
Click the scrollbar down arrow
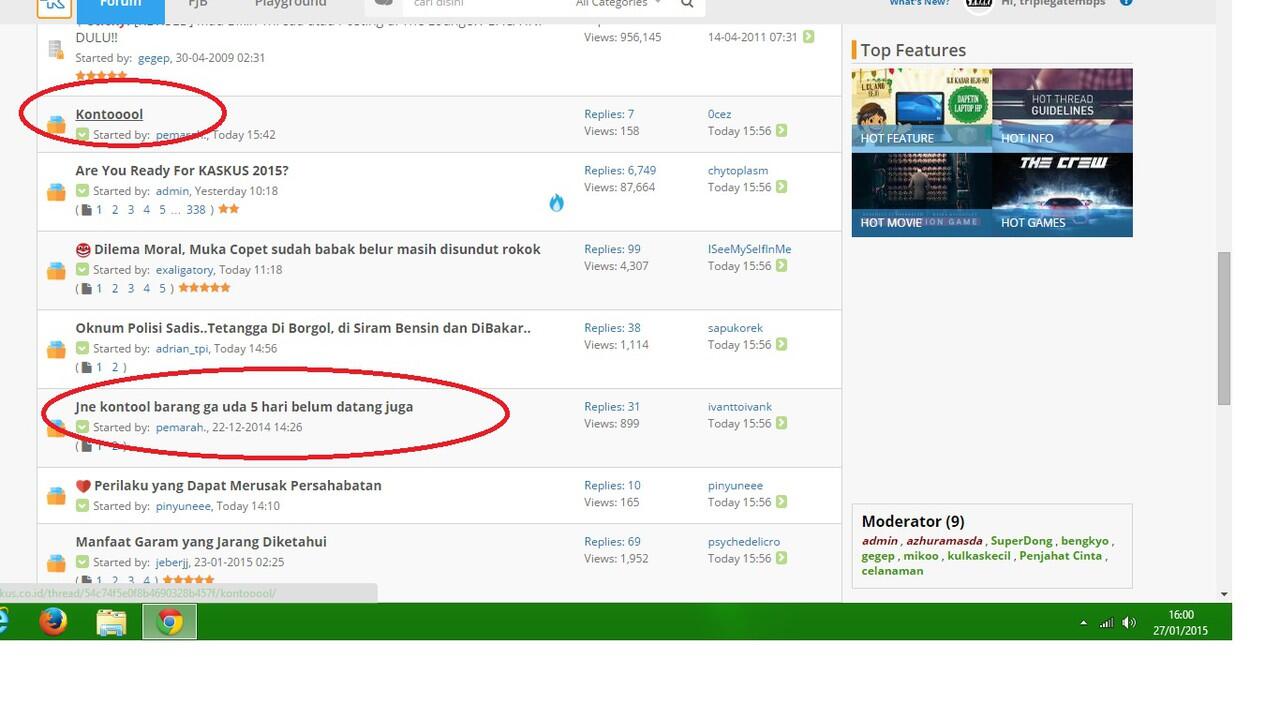point(1224,594)
